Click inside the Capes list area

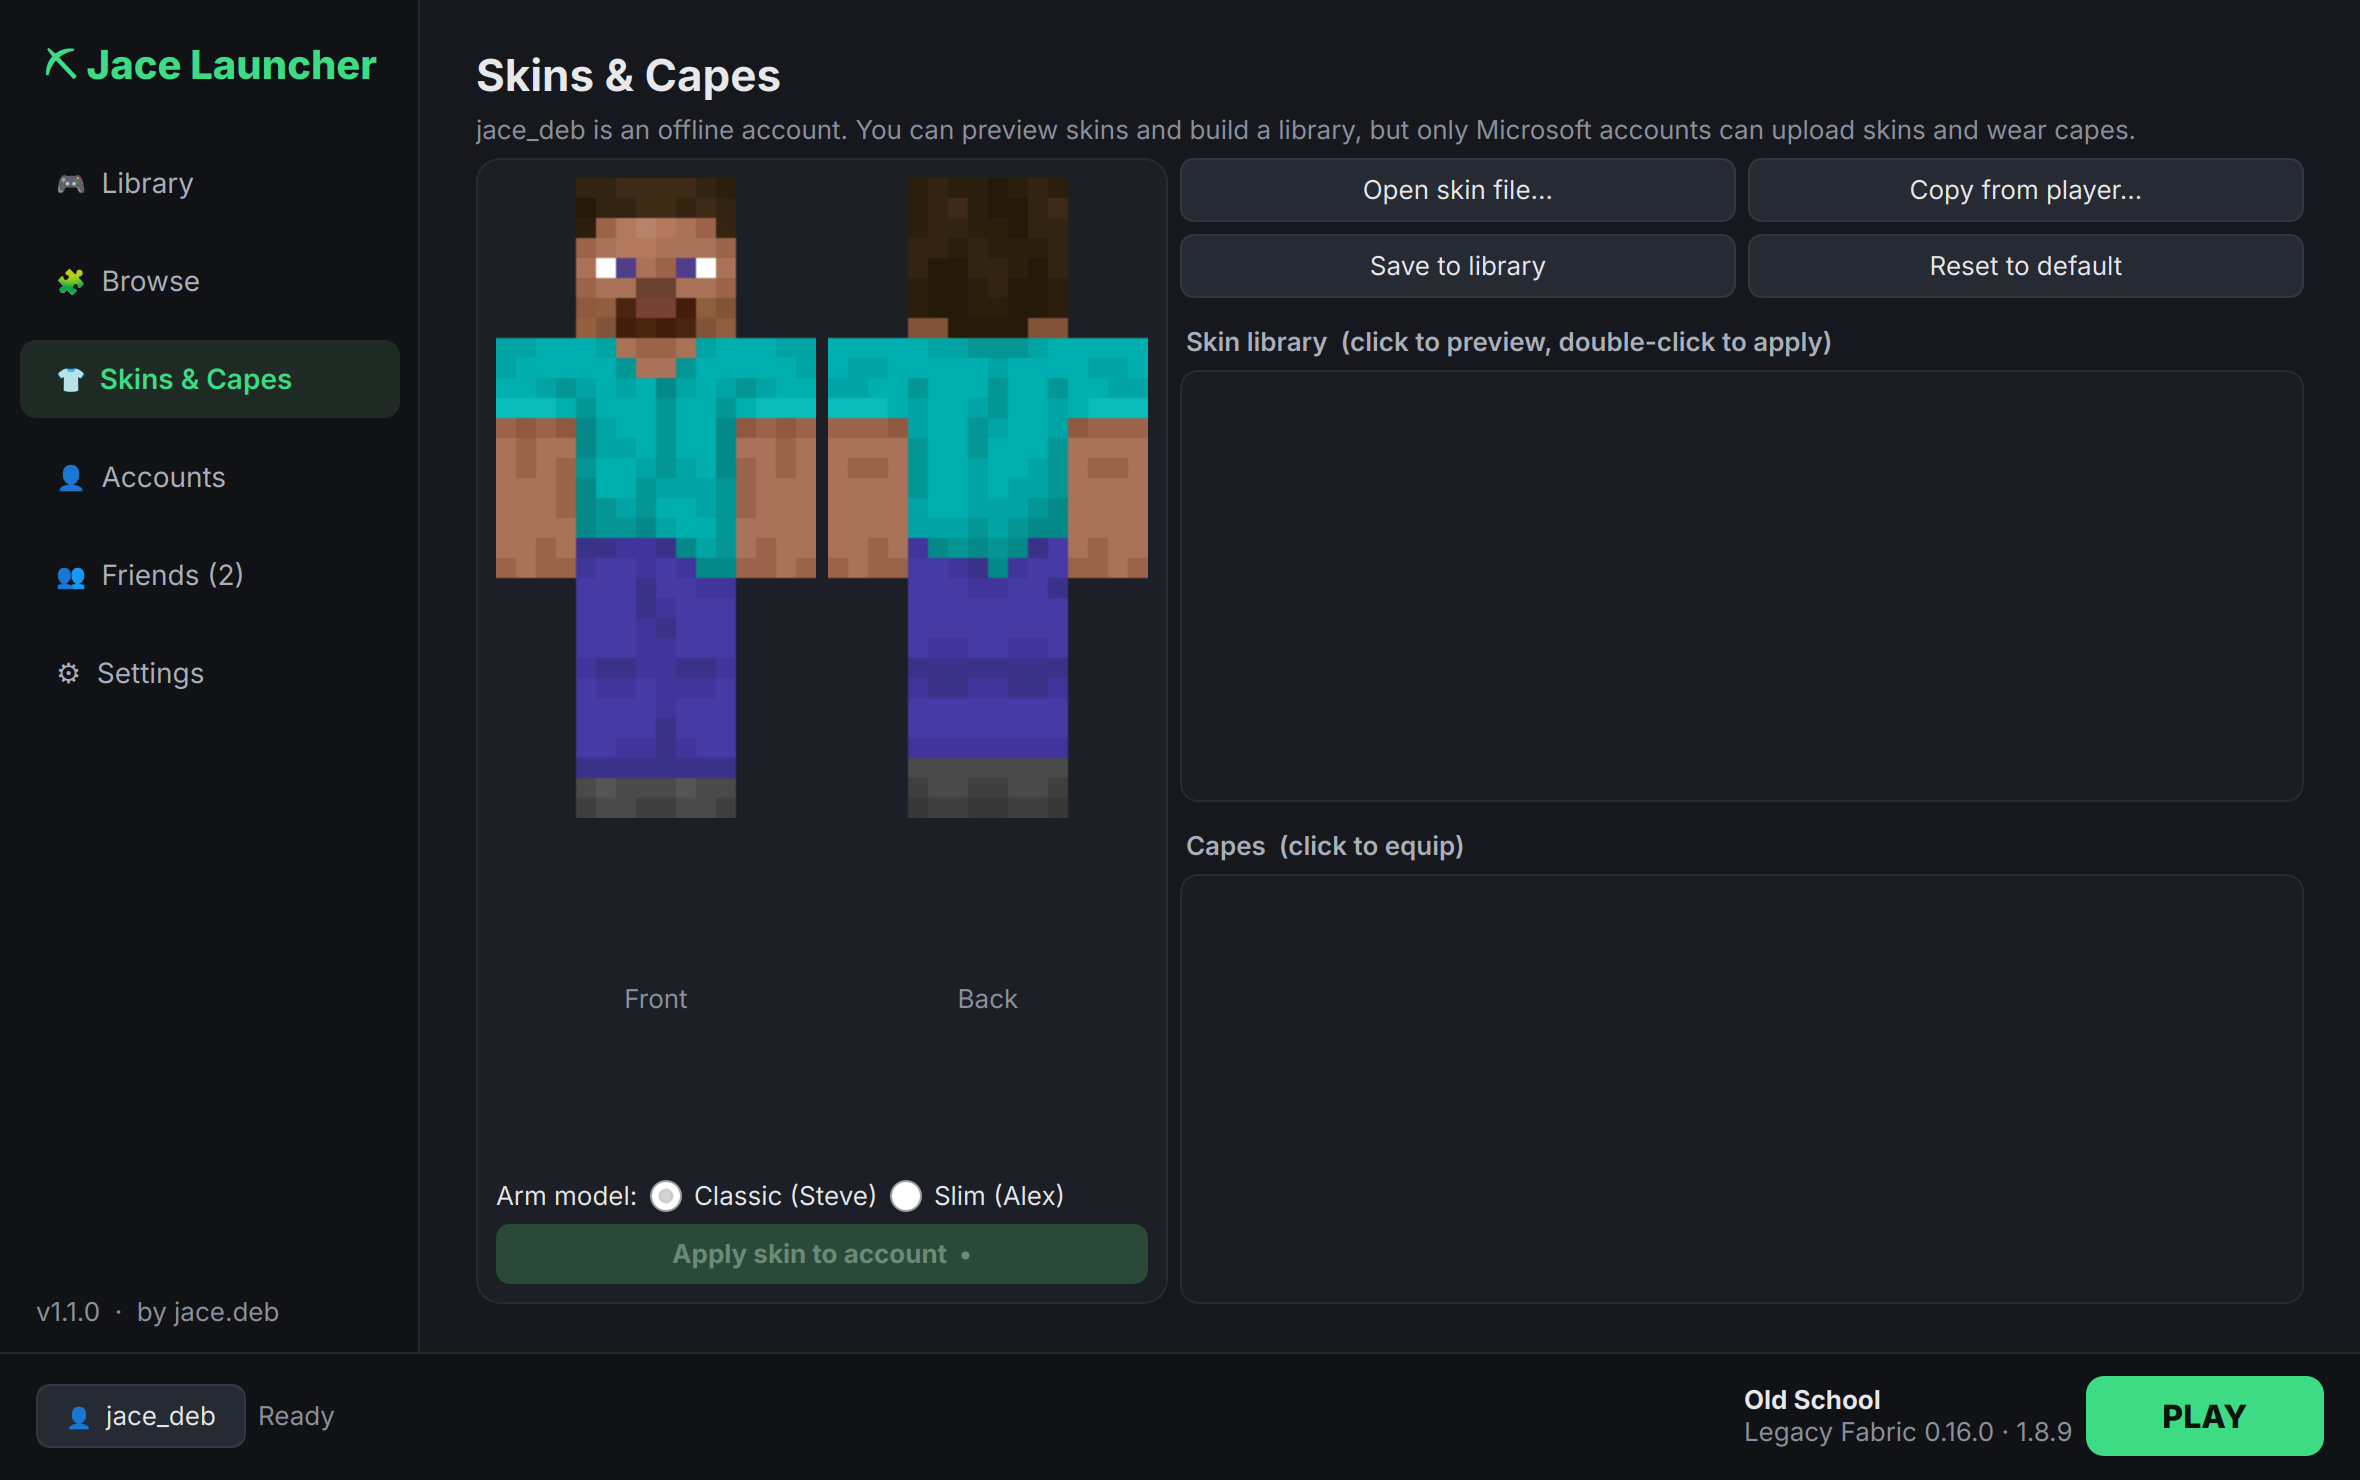1742,1089
